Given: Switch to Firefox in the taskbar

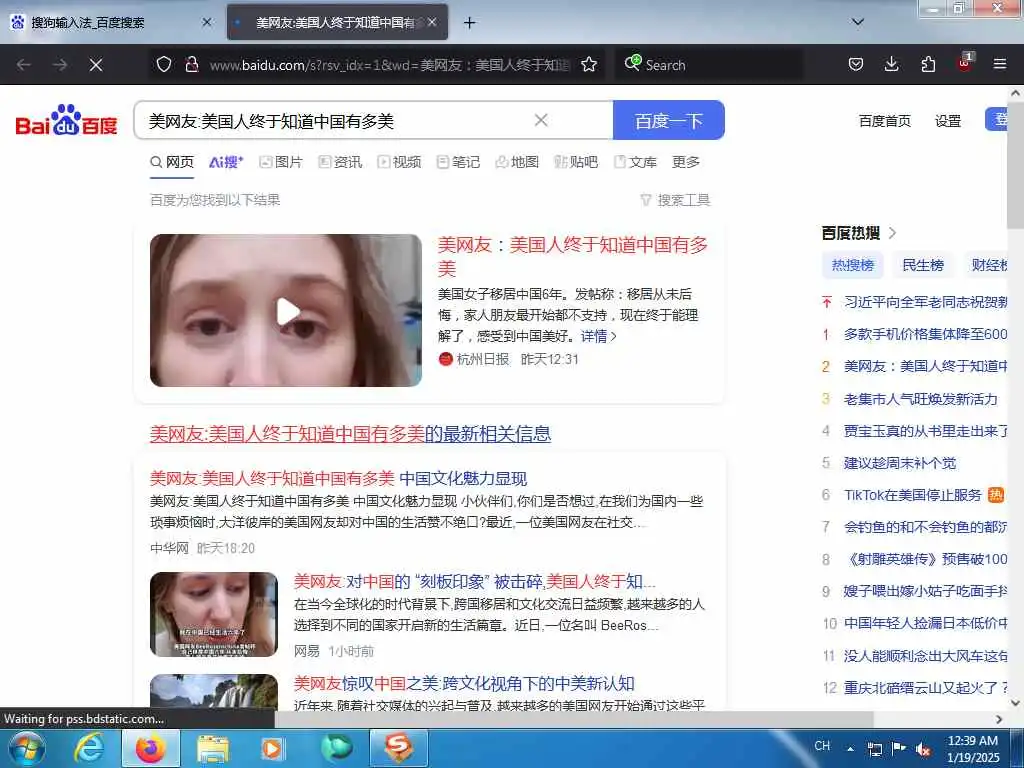Looking at the screenshot, I should pos(151,748).
